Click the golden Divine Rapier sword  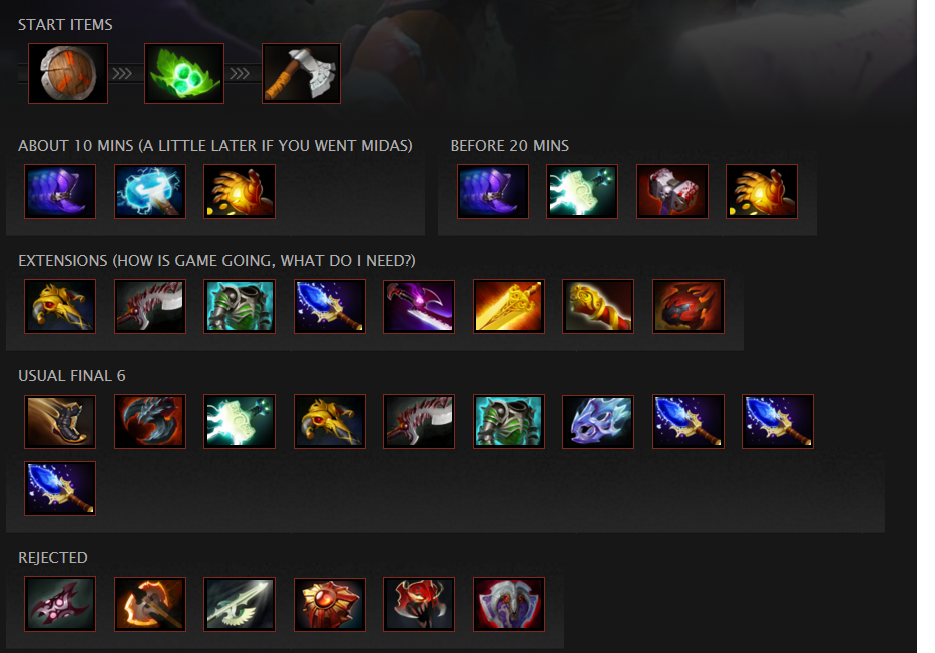tap(509, 307)
